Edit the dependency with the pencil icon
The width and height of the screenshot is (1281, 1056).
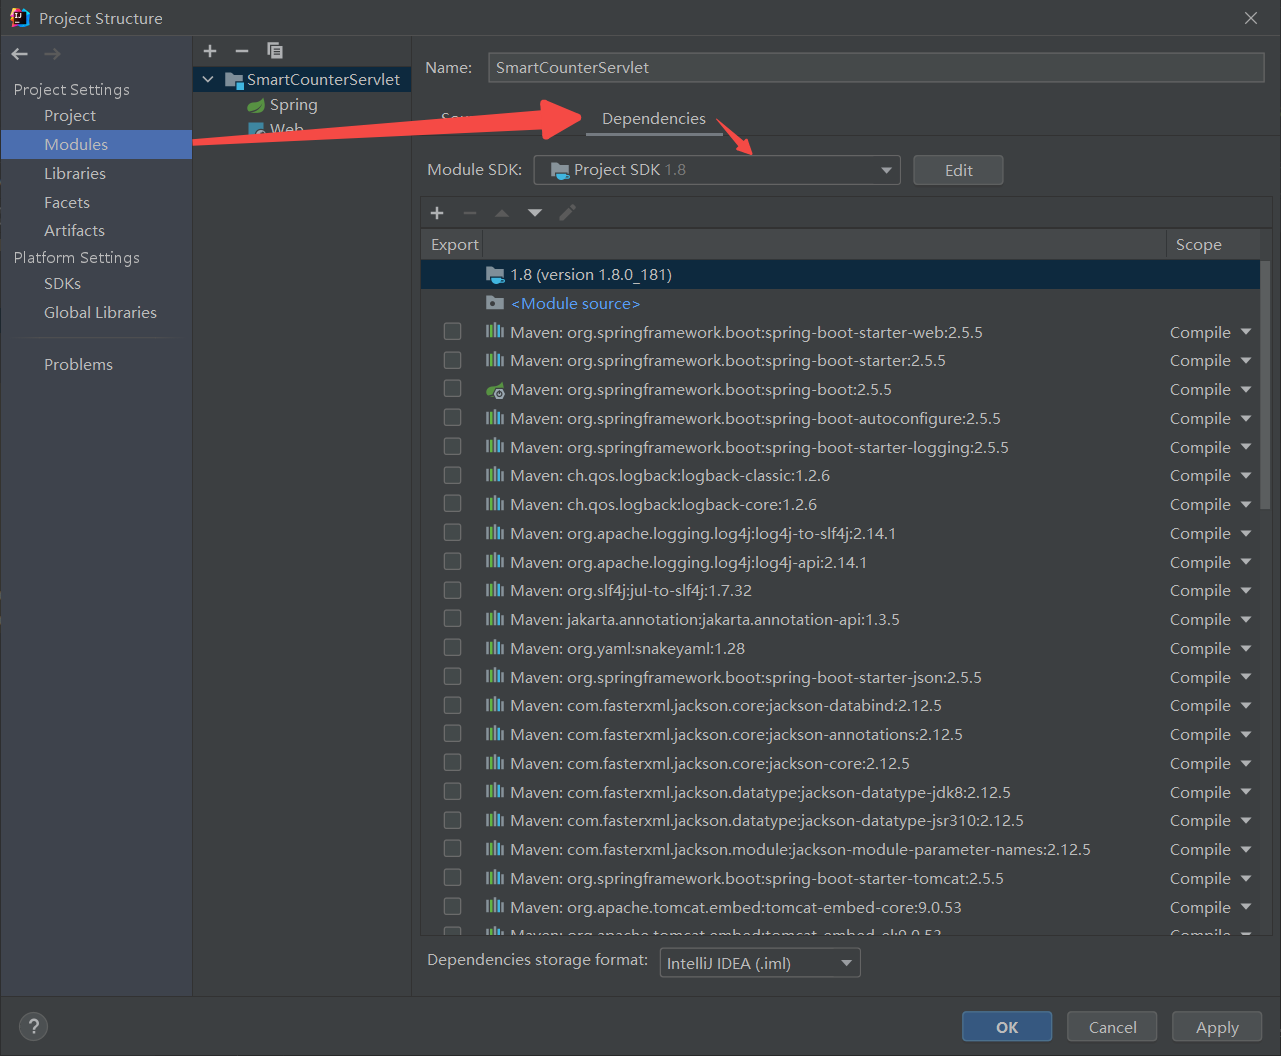tap(567, 213)
